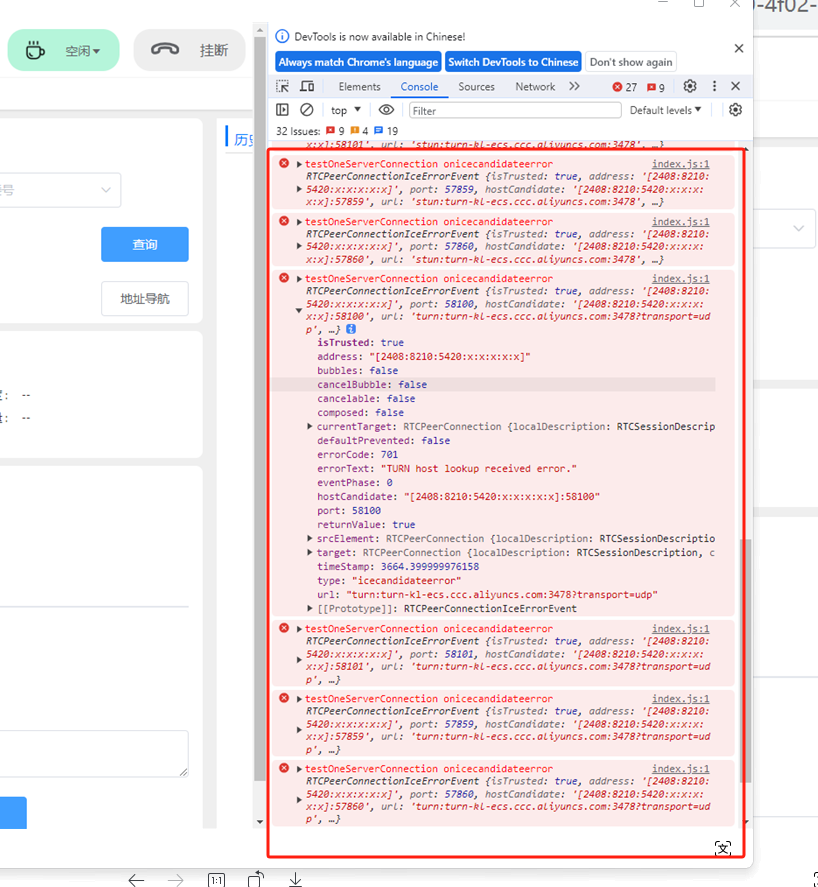Select the cancelBubble: false line
Image resolution: width=818 pixels, height=887 pixels.
[x=372, y=385]
